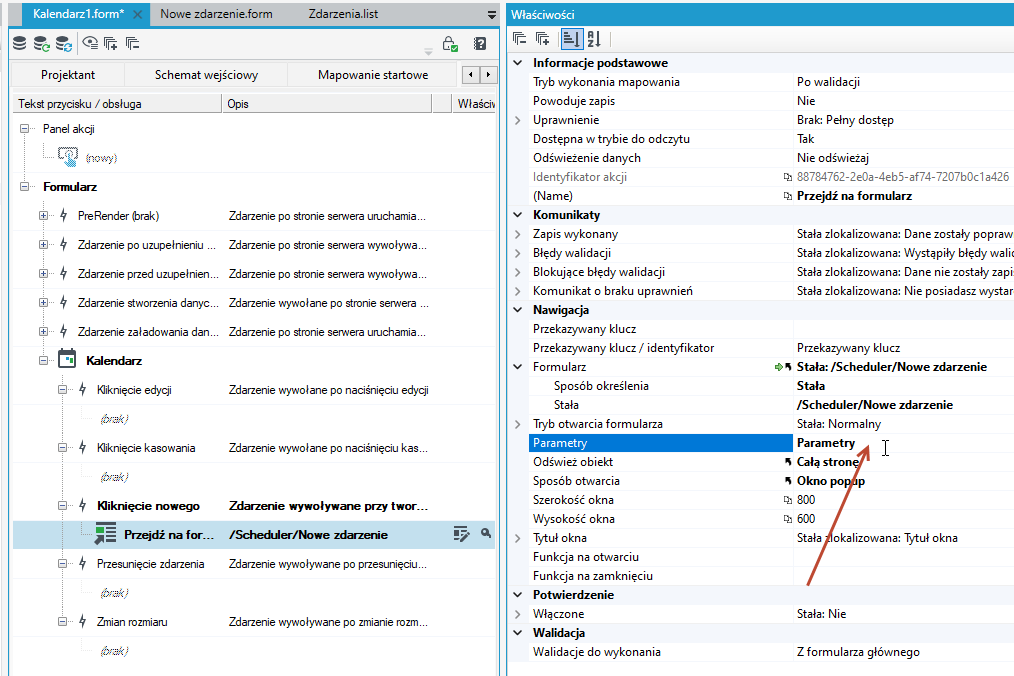Collapse the Formularz property in Nawigacja
The width and height of the screenshot is (1014, 676).
point(518,367)
